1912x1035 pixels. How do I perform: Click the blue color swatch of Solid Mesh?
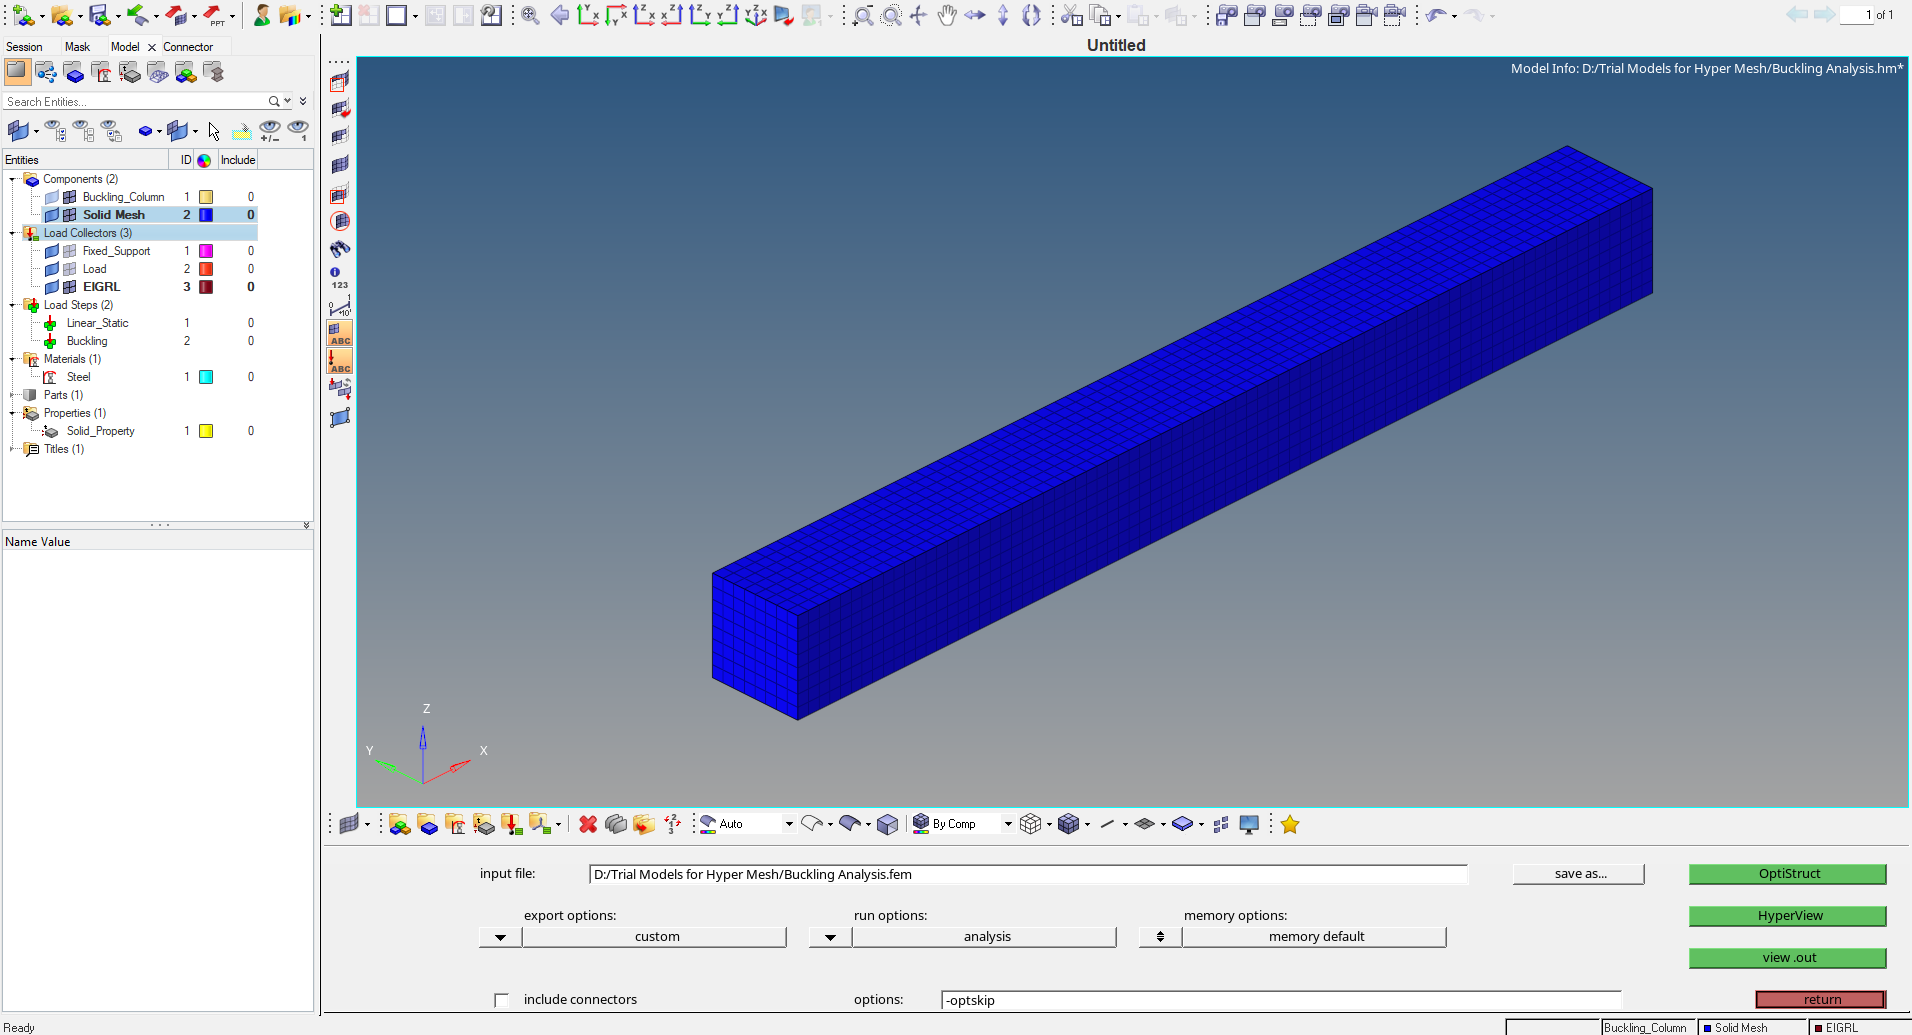[x=206, y=215]
